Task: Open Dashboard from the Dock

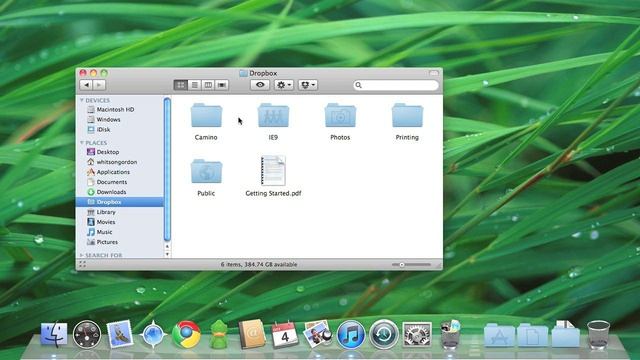Action: (87, 335)
